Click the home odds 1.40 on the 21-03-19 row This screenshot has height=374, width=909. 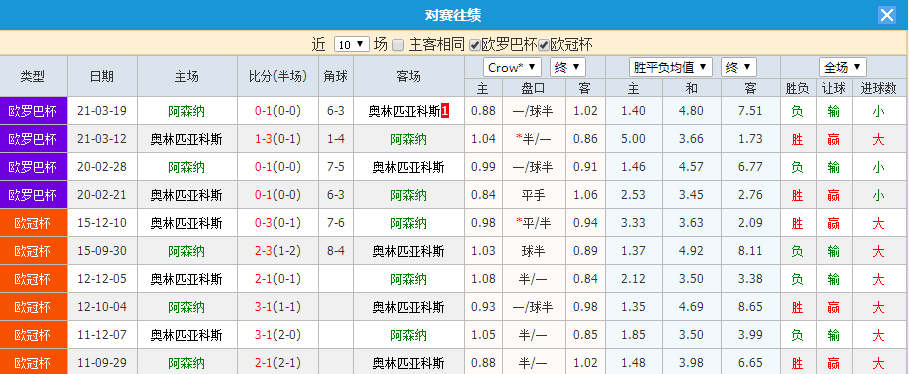click(633, 111)
